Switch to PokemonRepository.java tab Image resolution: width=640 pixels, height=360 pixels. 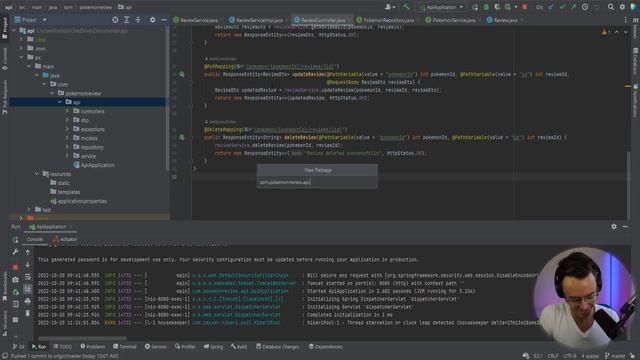tap(388, 20)
